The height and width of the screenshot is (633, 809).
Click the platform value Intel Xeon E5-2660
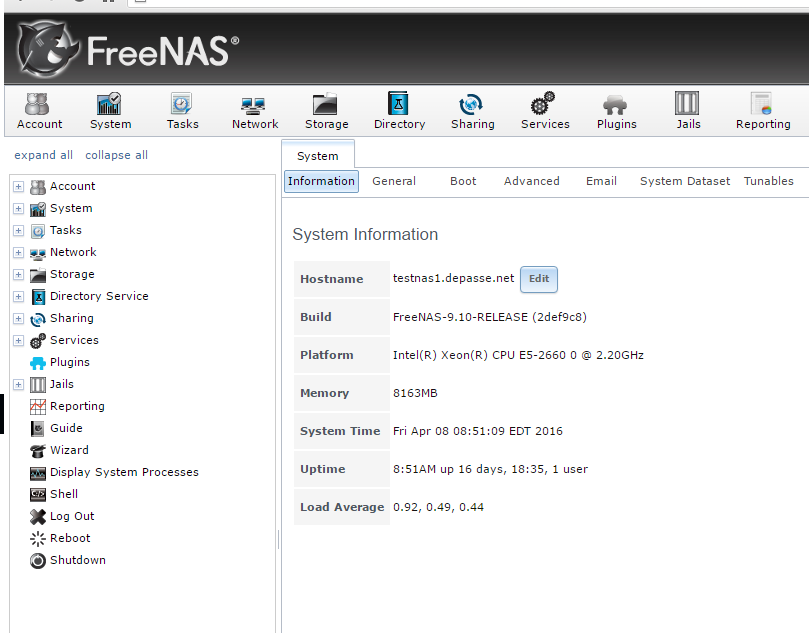[518, 355]
